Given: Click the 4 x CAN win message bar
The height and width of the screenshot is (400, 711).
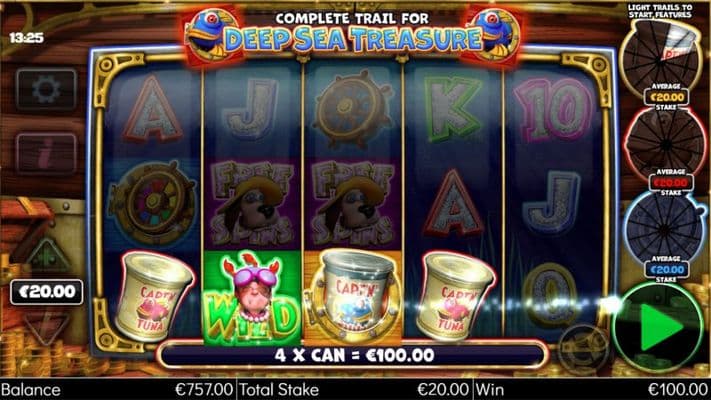Looking at the screenshot, I should pos(353,355).
